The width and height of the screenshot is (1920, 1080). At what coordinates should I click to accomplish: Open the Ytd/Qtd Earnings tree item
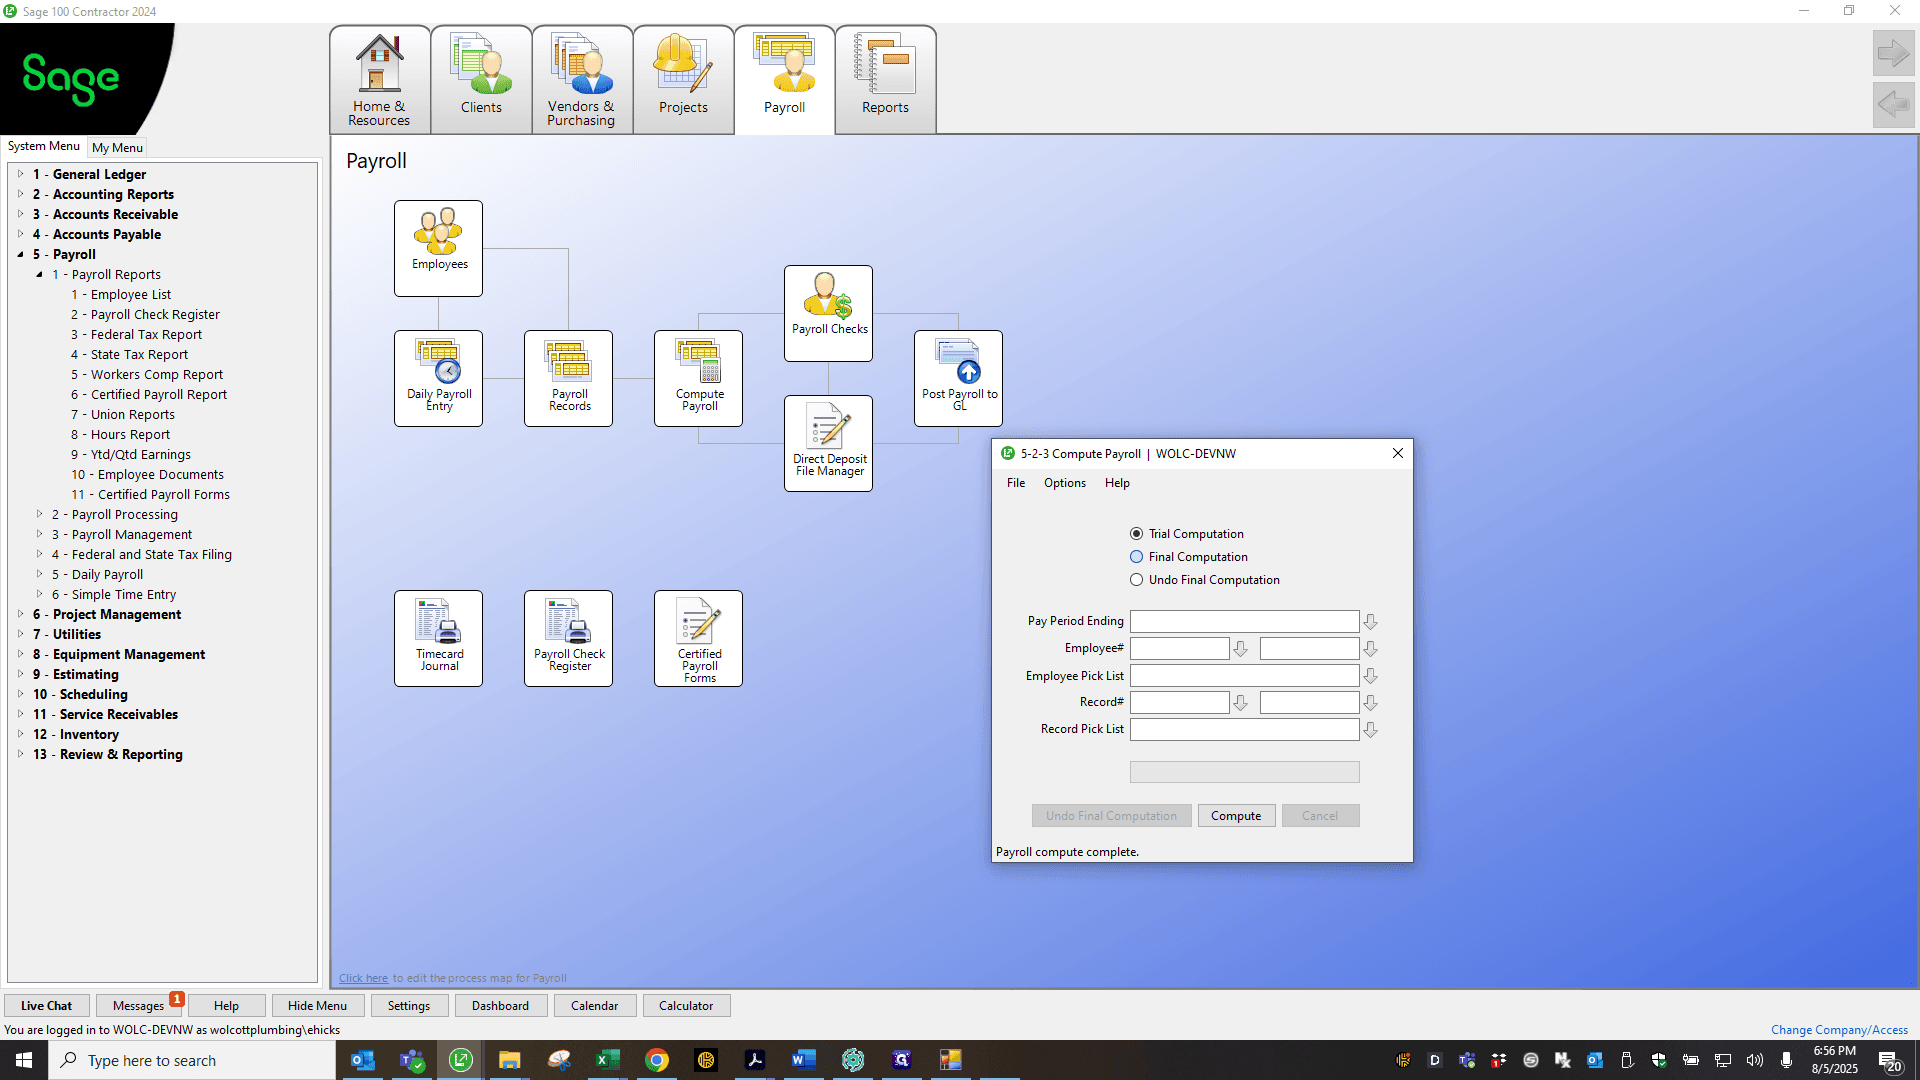click(x=130, y=454)
